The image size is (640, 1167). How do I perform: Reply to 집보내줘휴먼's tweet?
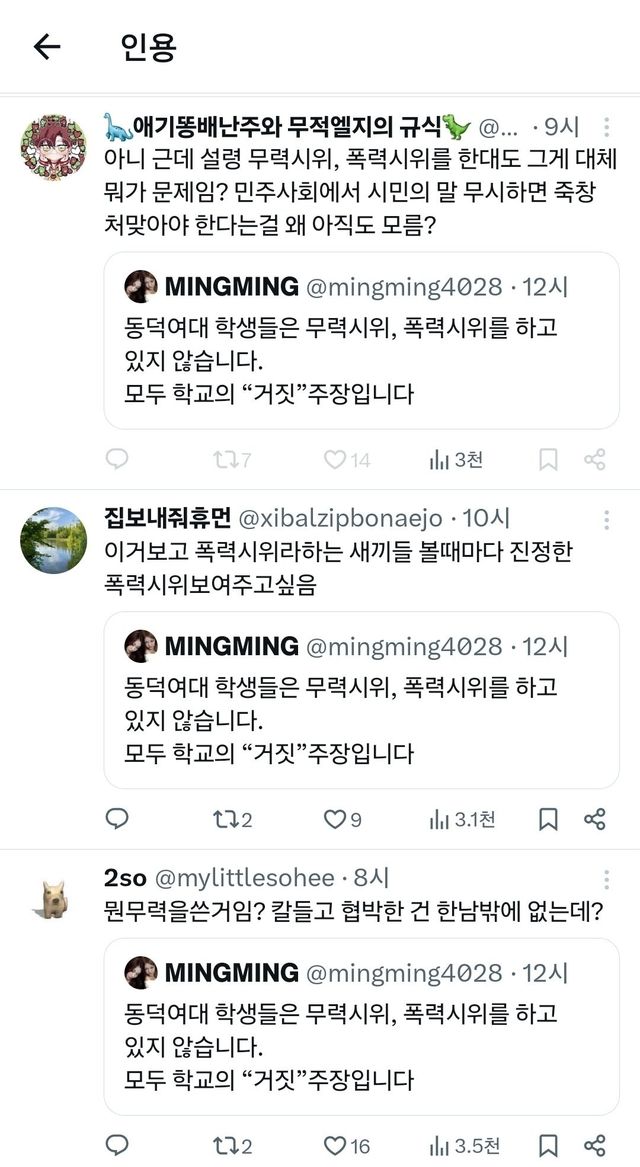[117, 820]
